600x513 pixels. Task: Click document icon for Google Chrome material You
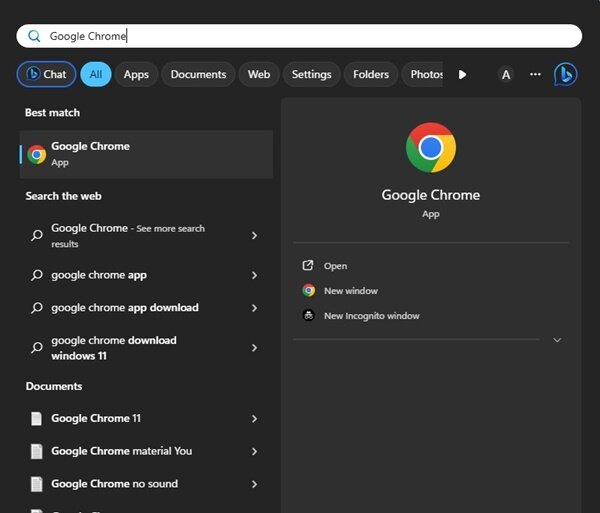pyautogui.click(x=36, y=451)
